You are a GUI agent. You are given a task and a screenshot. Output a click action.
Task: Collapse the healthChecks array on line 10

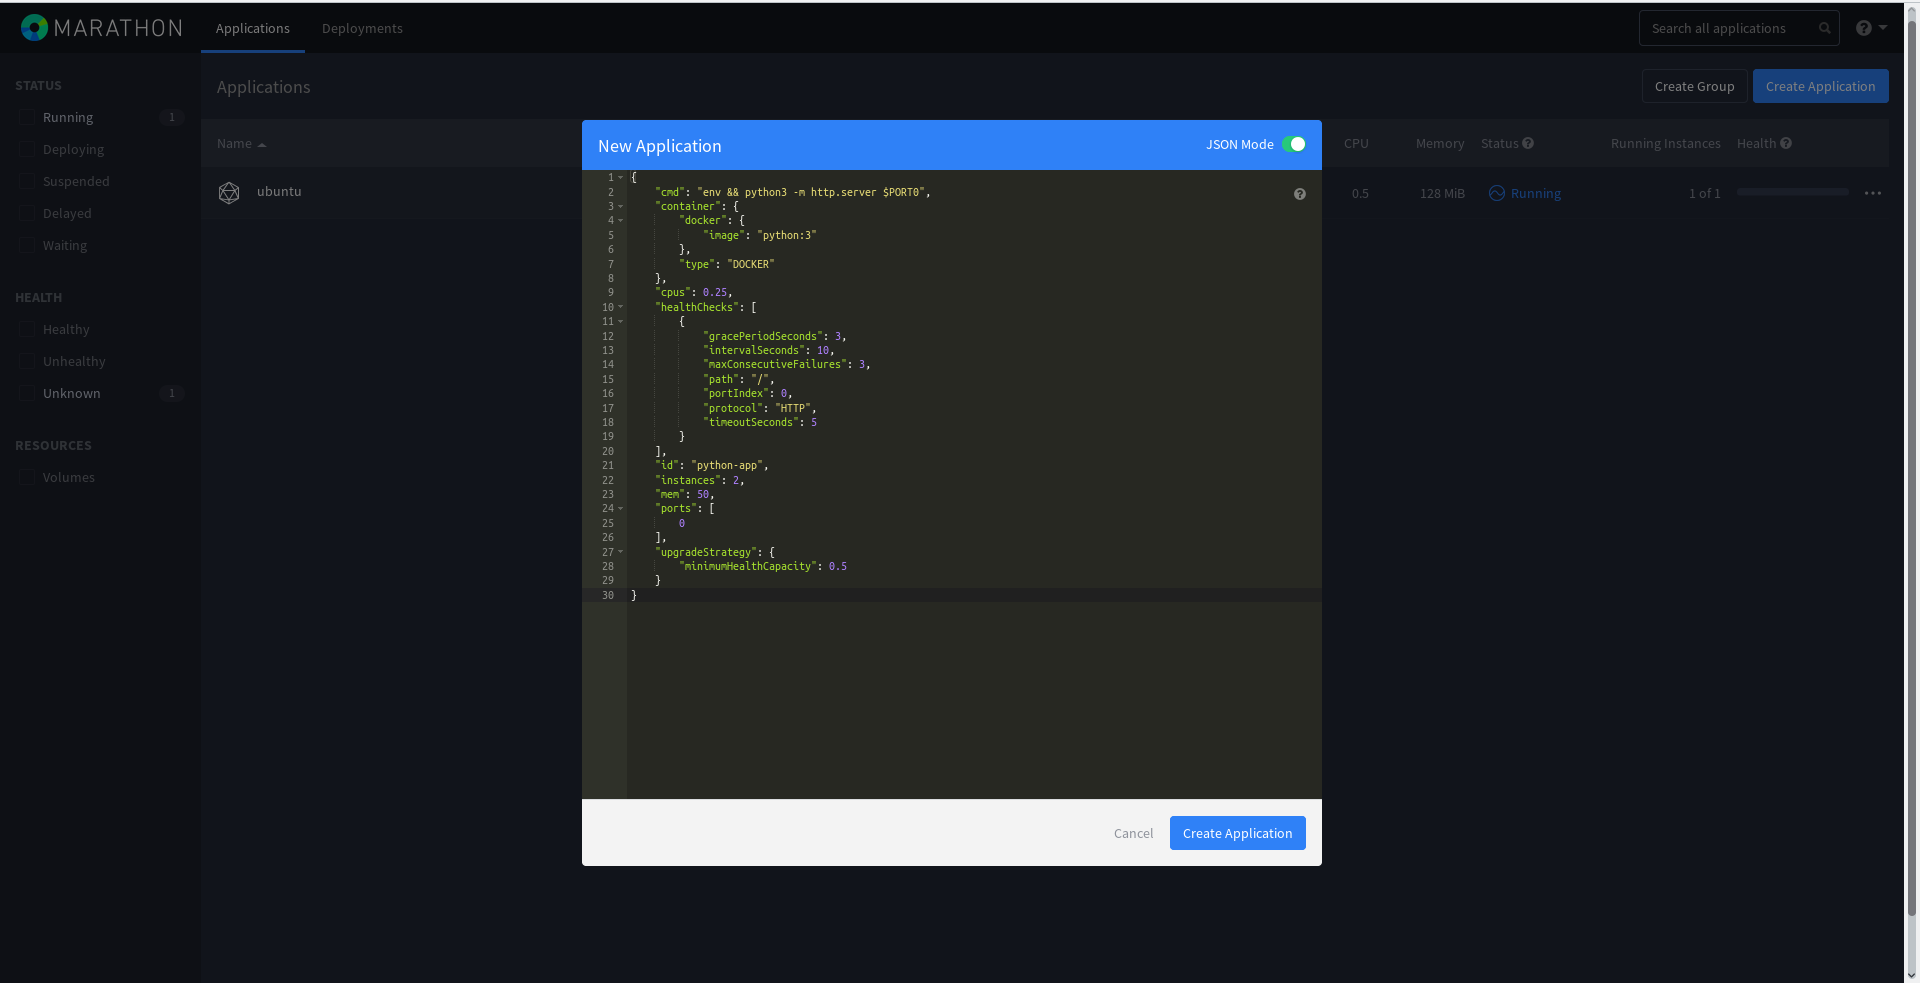tap(621, 308)
